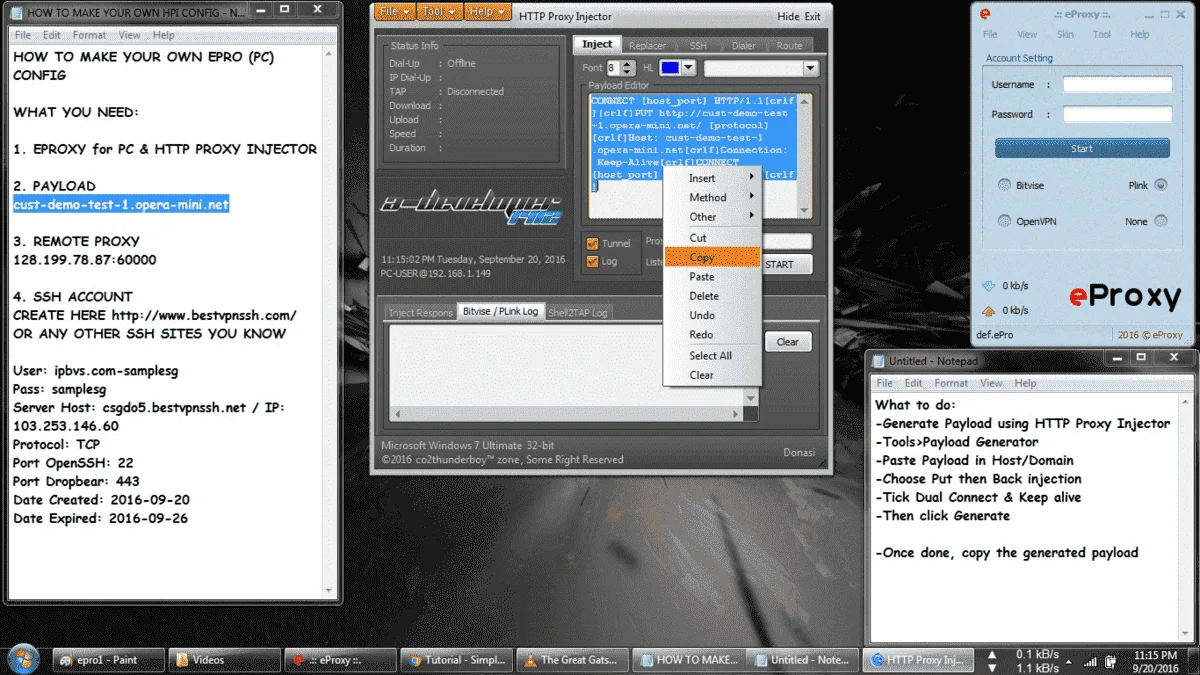Switch to the Replacer tab
Image resolution: width=1200 pixels, height=675 pixels.
pos(647,45)
